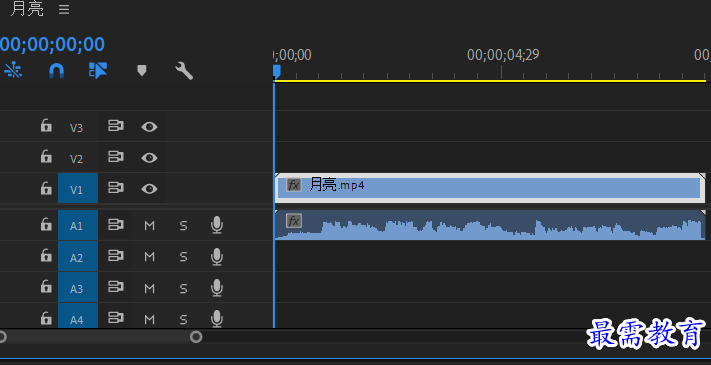Toggle sync lock on V1

(116, 188)
